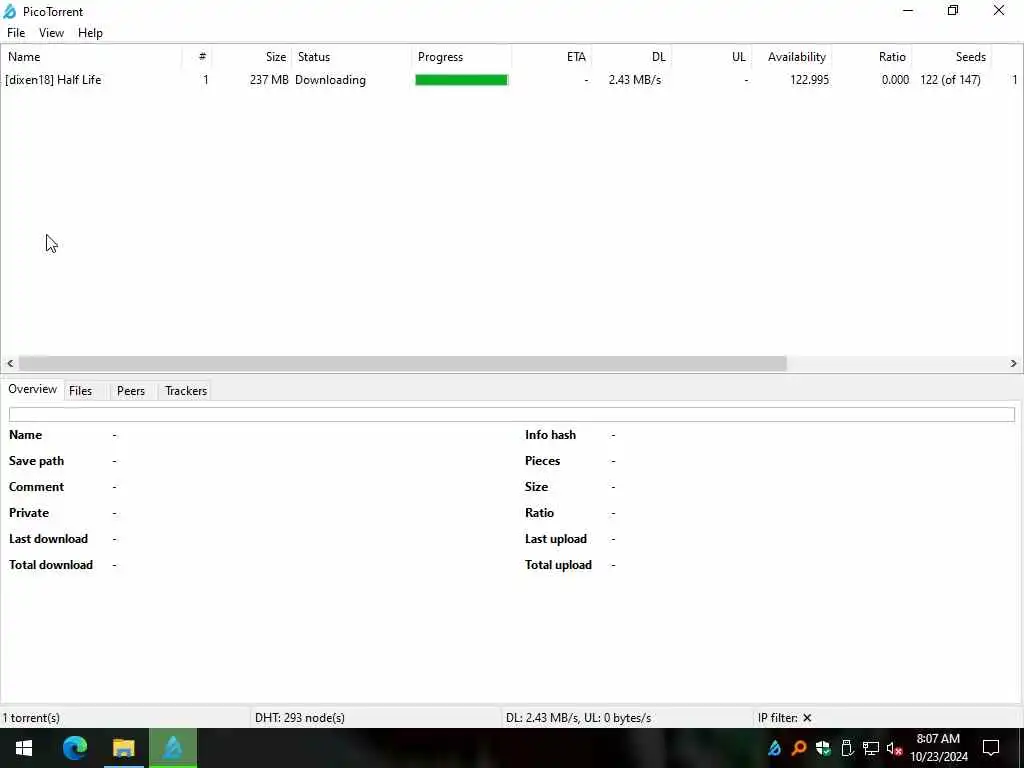The width and height of the screenshot is (1024, 768).
Task: Open the File menu
Action: pyautogui.click(x=16, y=33)
